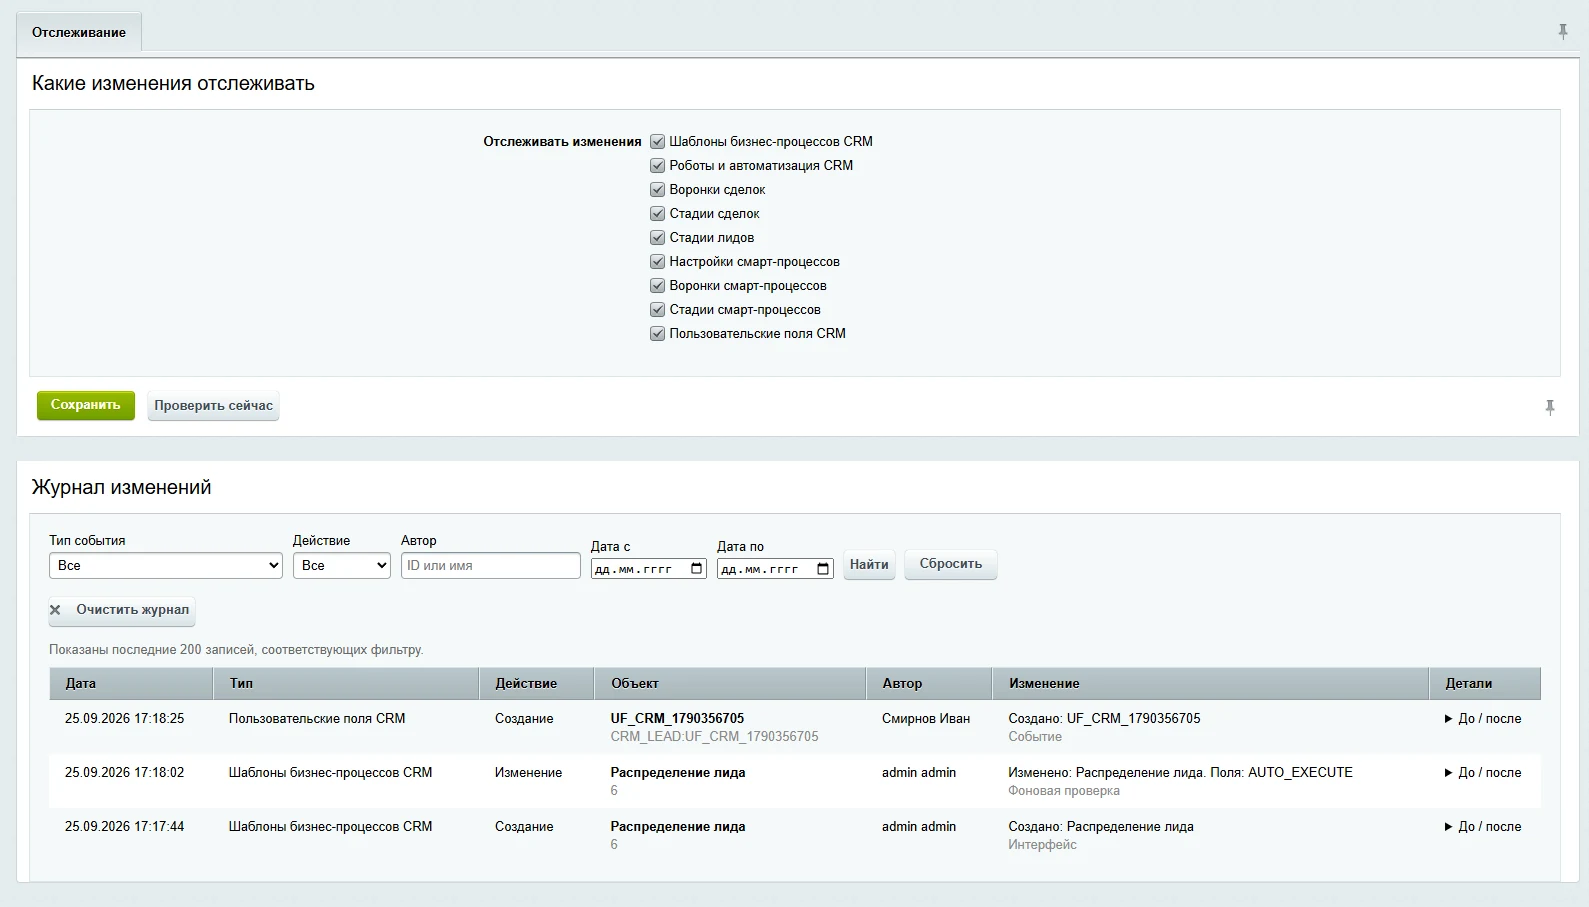Toggle the Стадии сделок checkbox
Screen dimensions: 1589x907
click(x=658, y=214)
